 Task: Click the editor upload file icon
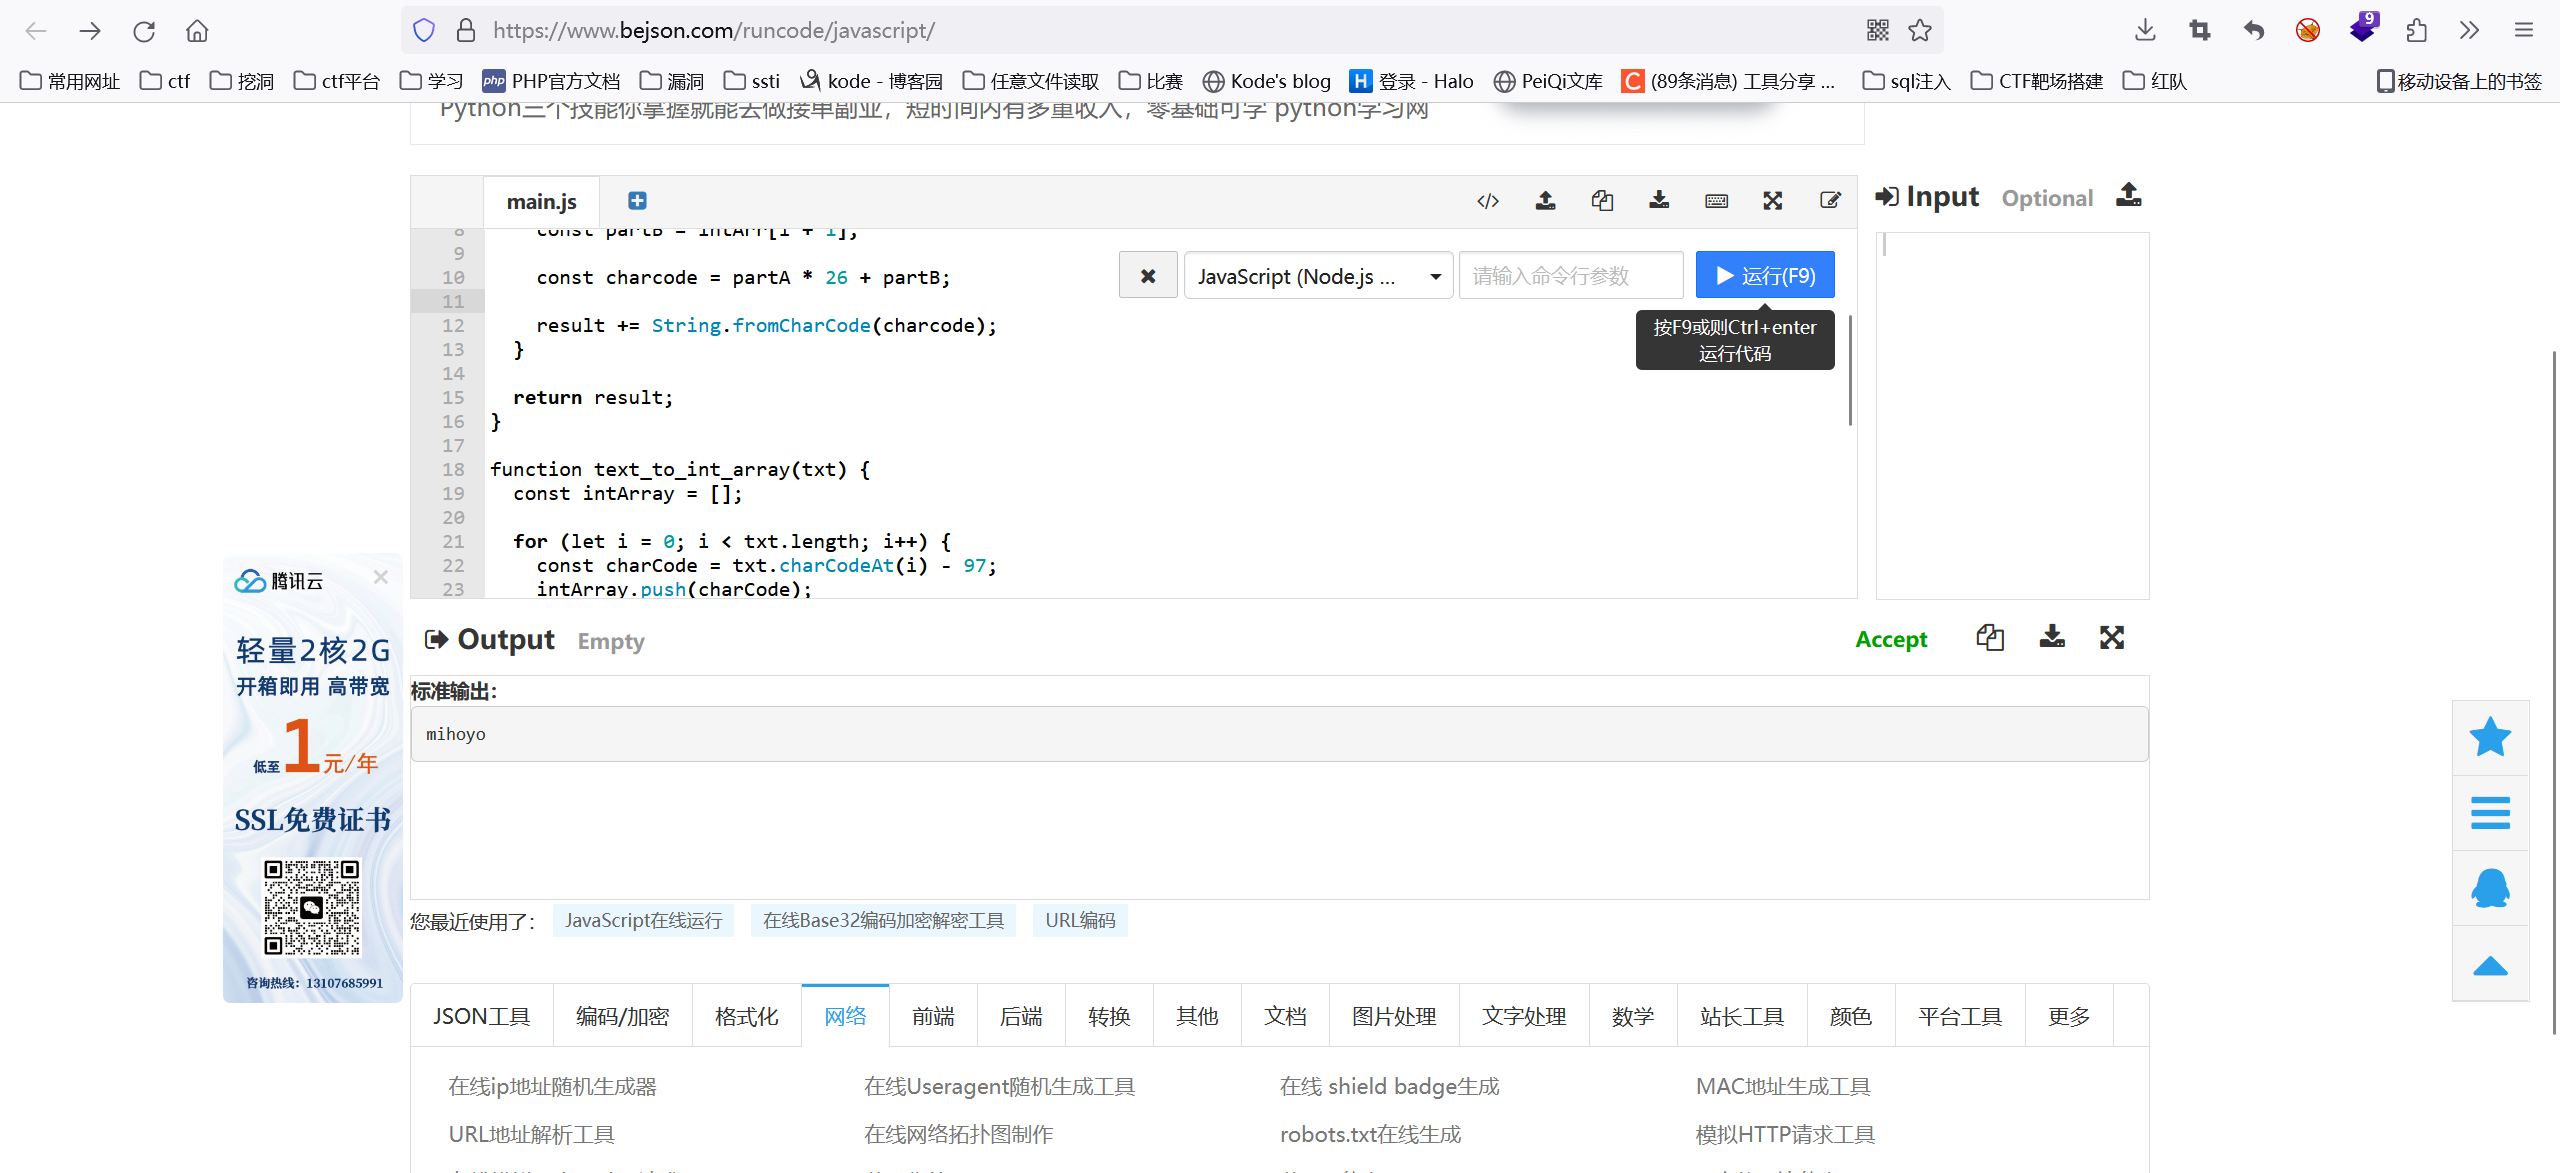coord(1545,201)
